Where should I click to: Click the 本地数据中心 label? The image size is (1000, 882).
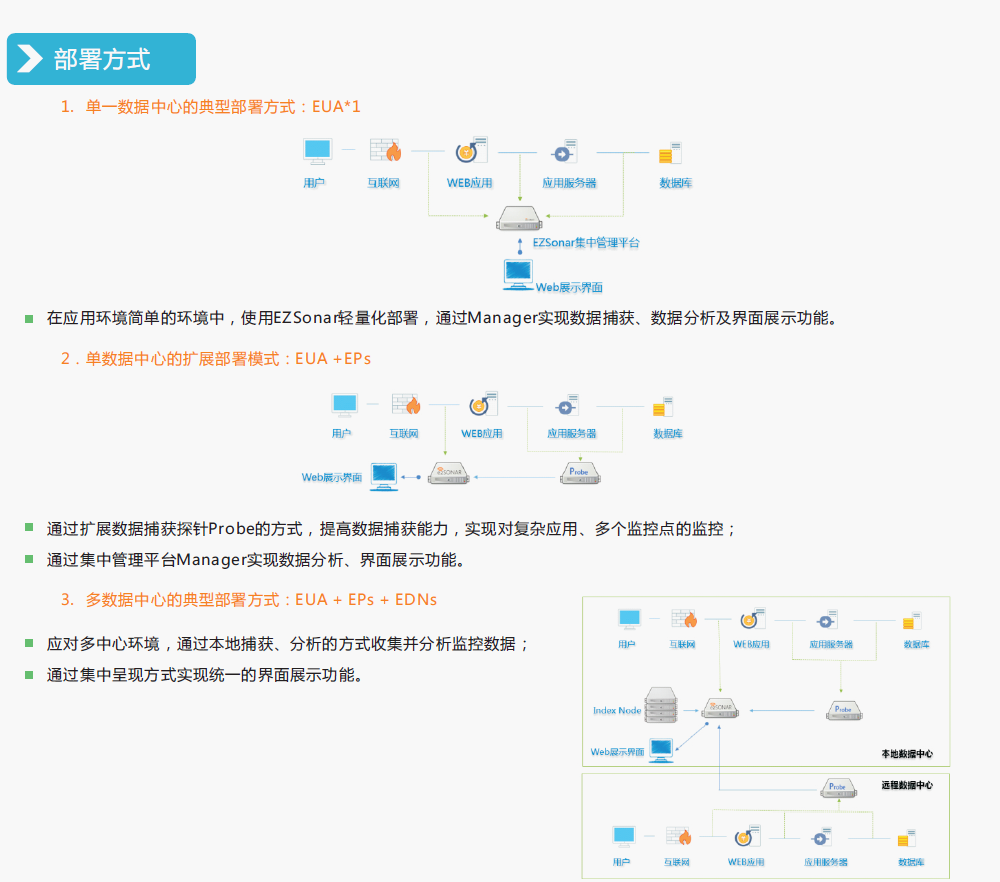[907, 754]
